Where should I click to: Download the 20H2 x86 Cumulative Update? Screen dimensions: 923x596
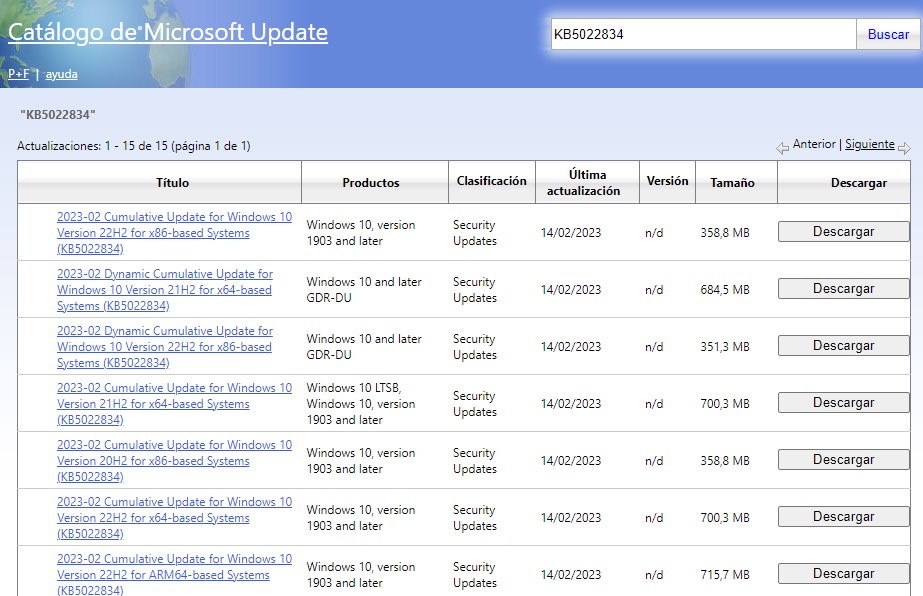click(x=844, y=460)
